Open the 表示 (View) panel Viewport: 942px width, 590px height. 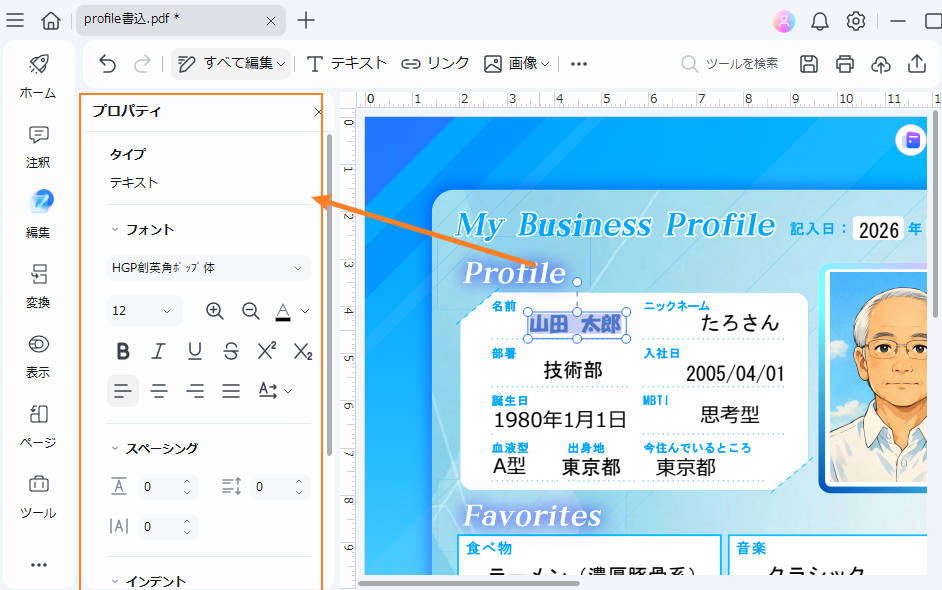point(37,356)
